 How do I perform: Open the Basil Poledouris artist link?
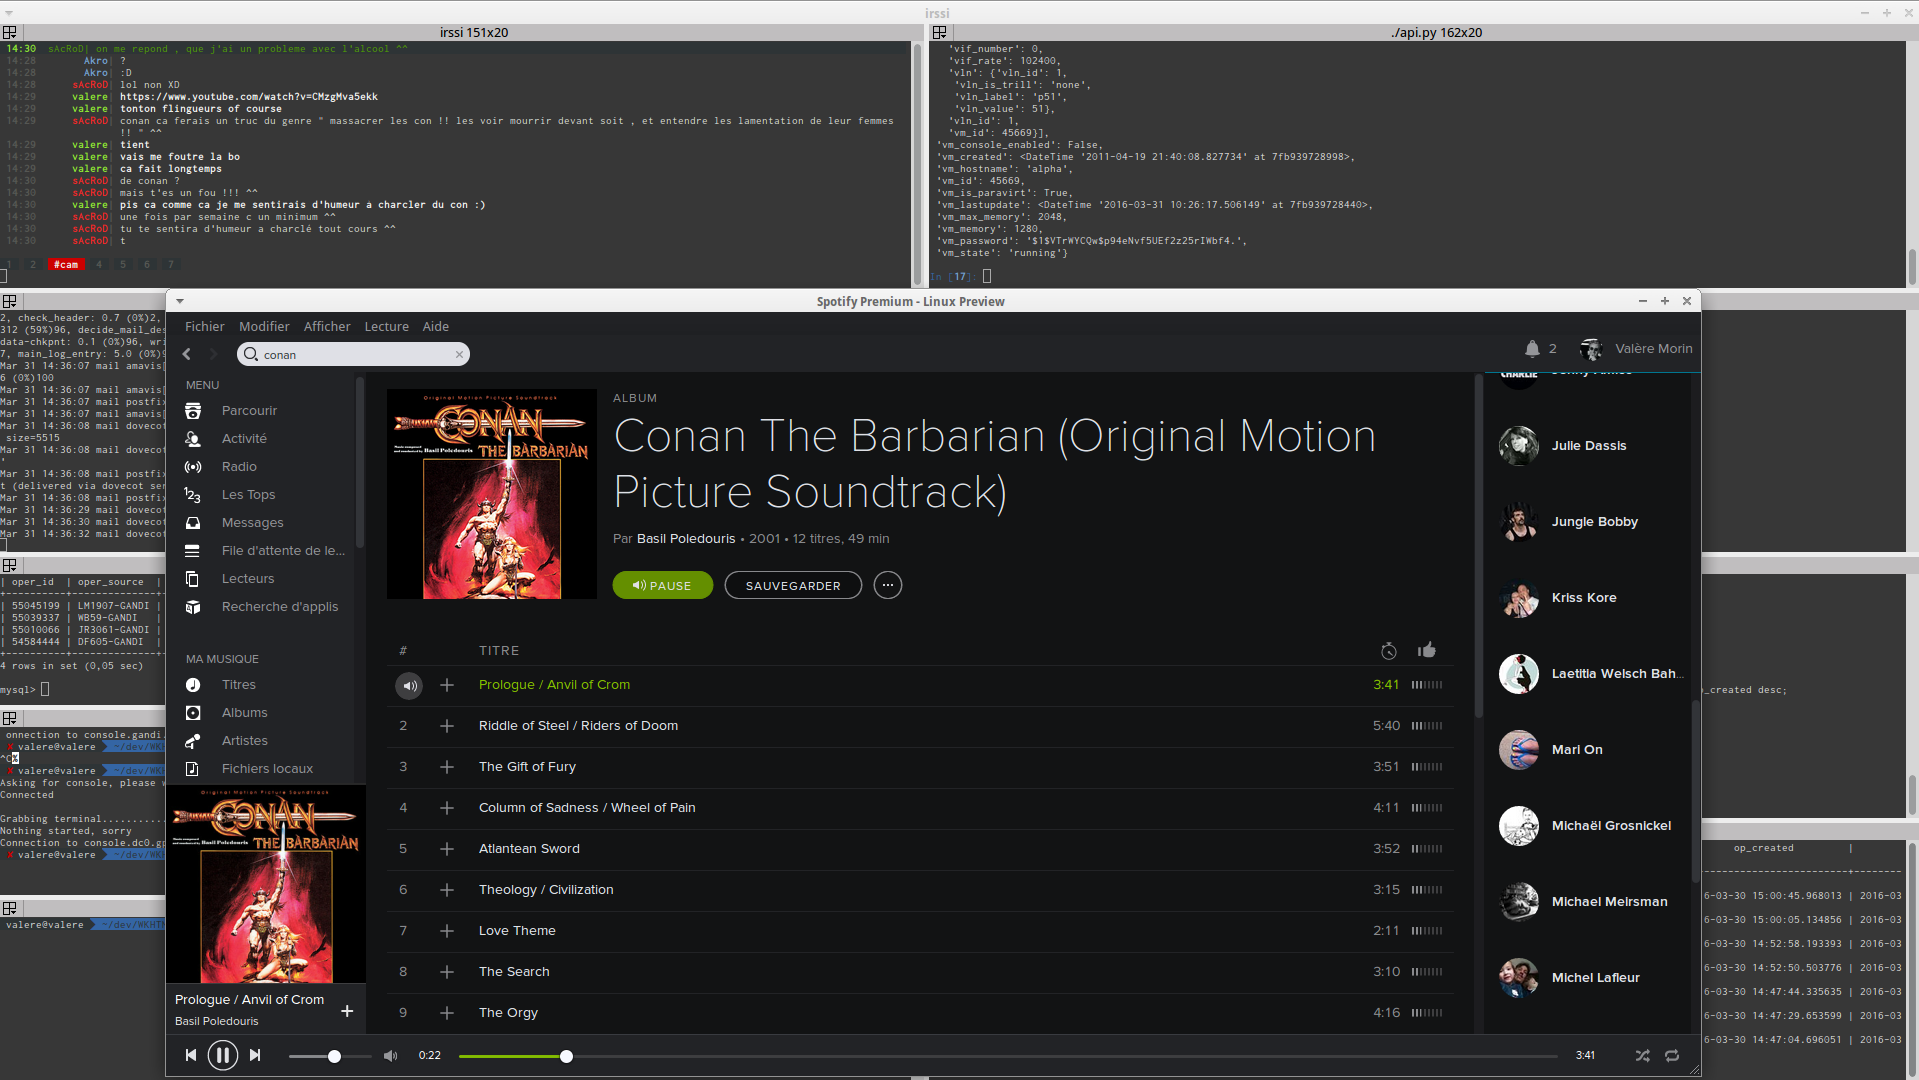[686, 539]
